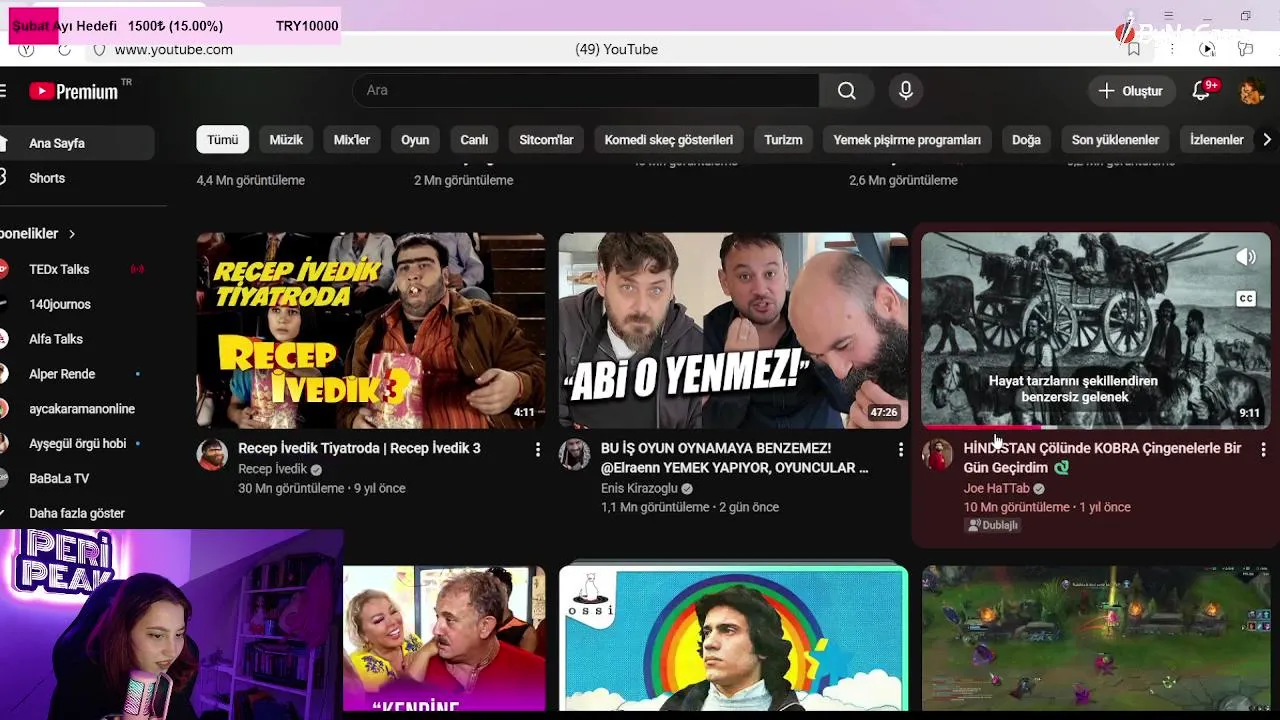The image size is (1280, 720).
Task: Click the search magnifier button
Action: (x=847, y=91)
